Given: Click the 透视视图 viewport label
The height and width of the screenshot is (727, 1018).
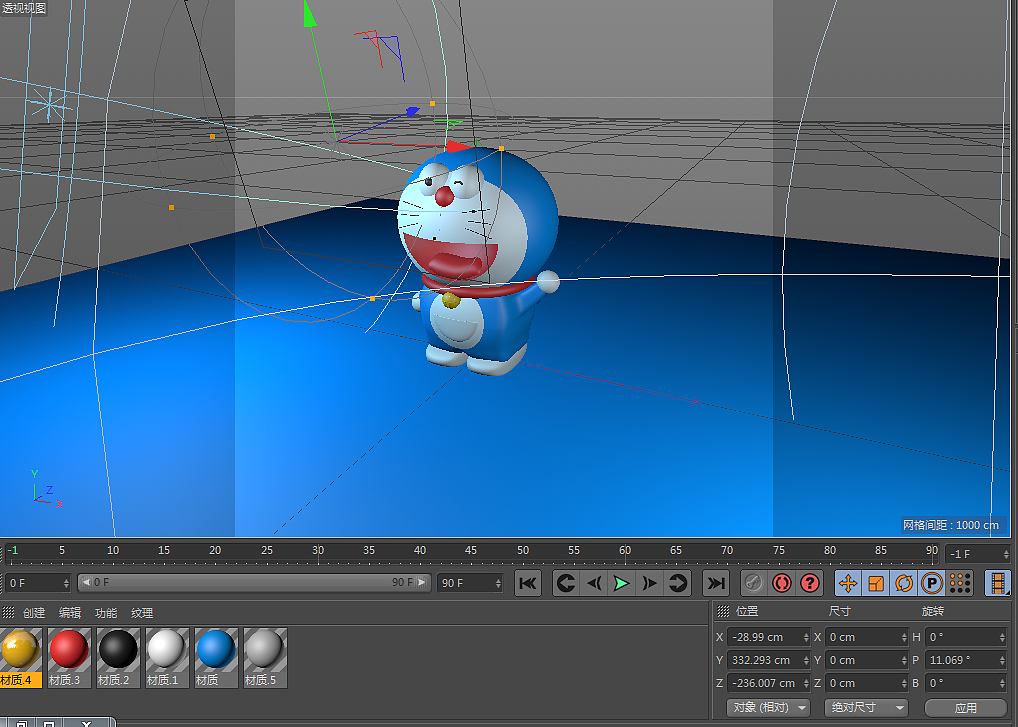Looking at the screenshot, I should (x=24, y=8).
